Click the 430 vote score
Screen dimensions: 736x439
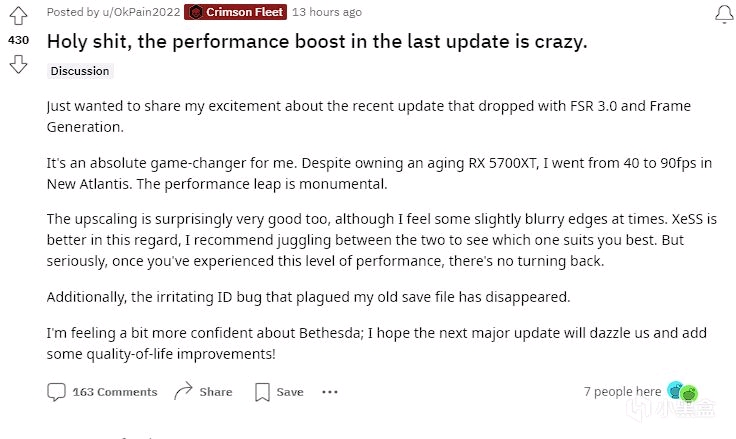point(18,40)
